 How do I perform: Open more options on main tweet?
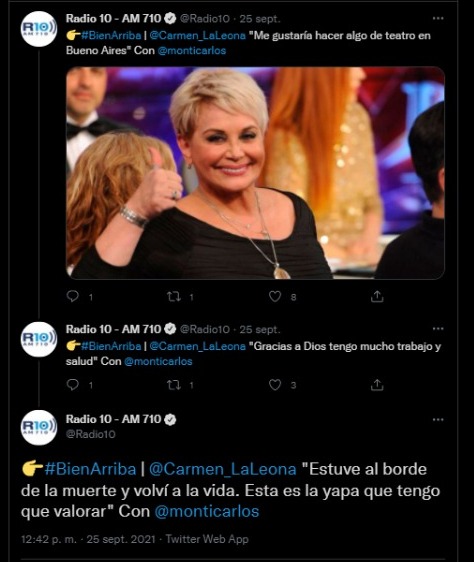(x=438, y=419)
